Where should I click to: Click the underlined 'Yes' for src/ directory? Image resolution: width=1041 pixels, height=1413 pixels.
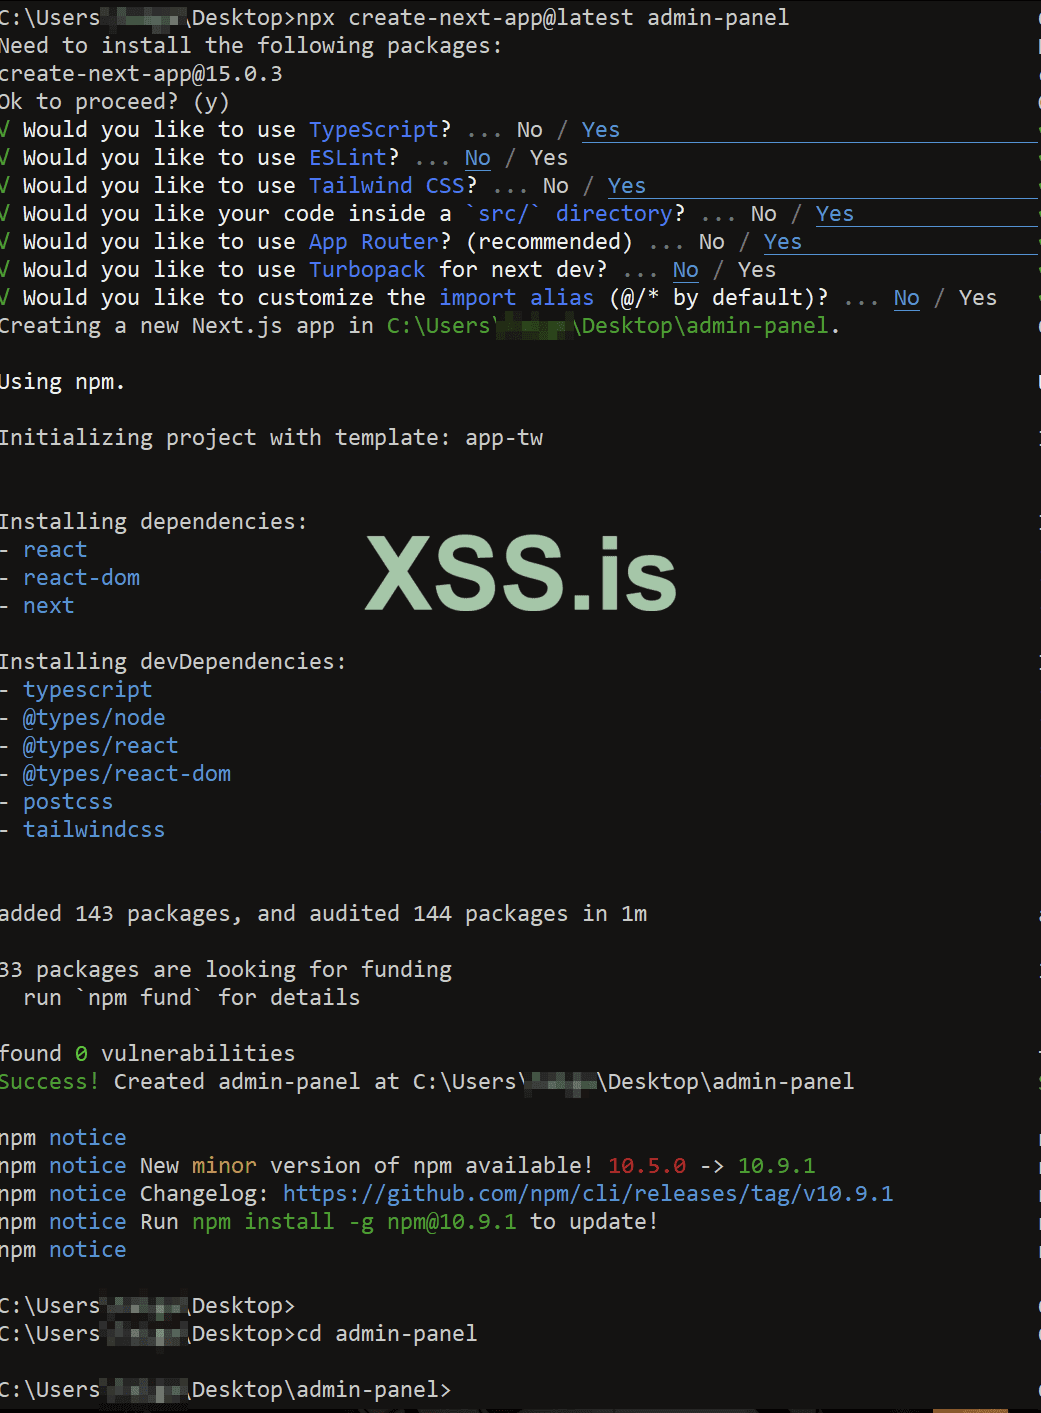[x=835, y=214]
